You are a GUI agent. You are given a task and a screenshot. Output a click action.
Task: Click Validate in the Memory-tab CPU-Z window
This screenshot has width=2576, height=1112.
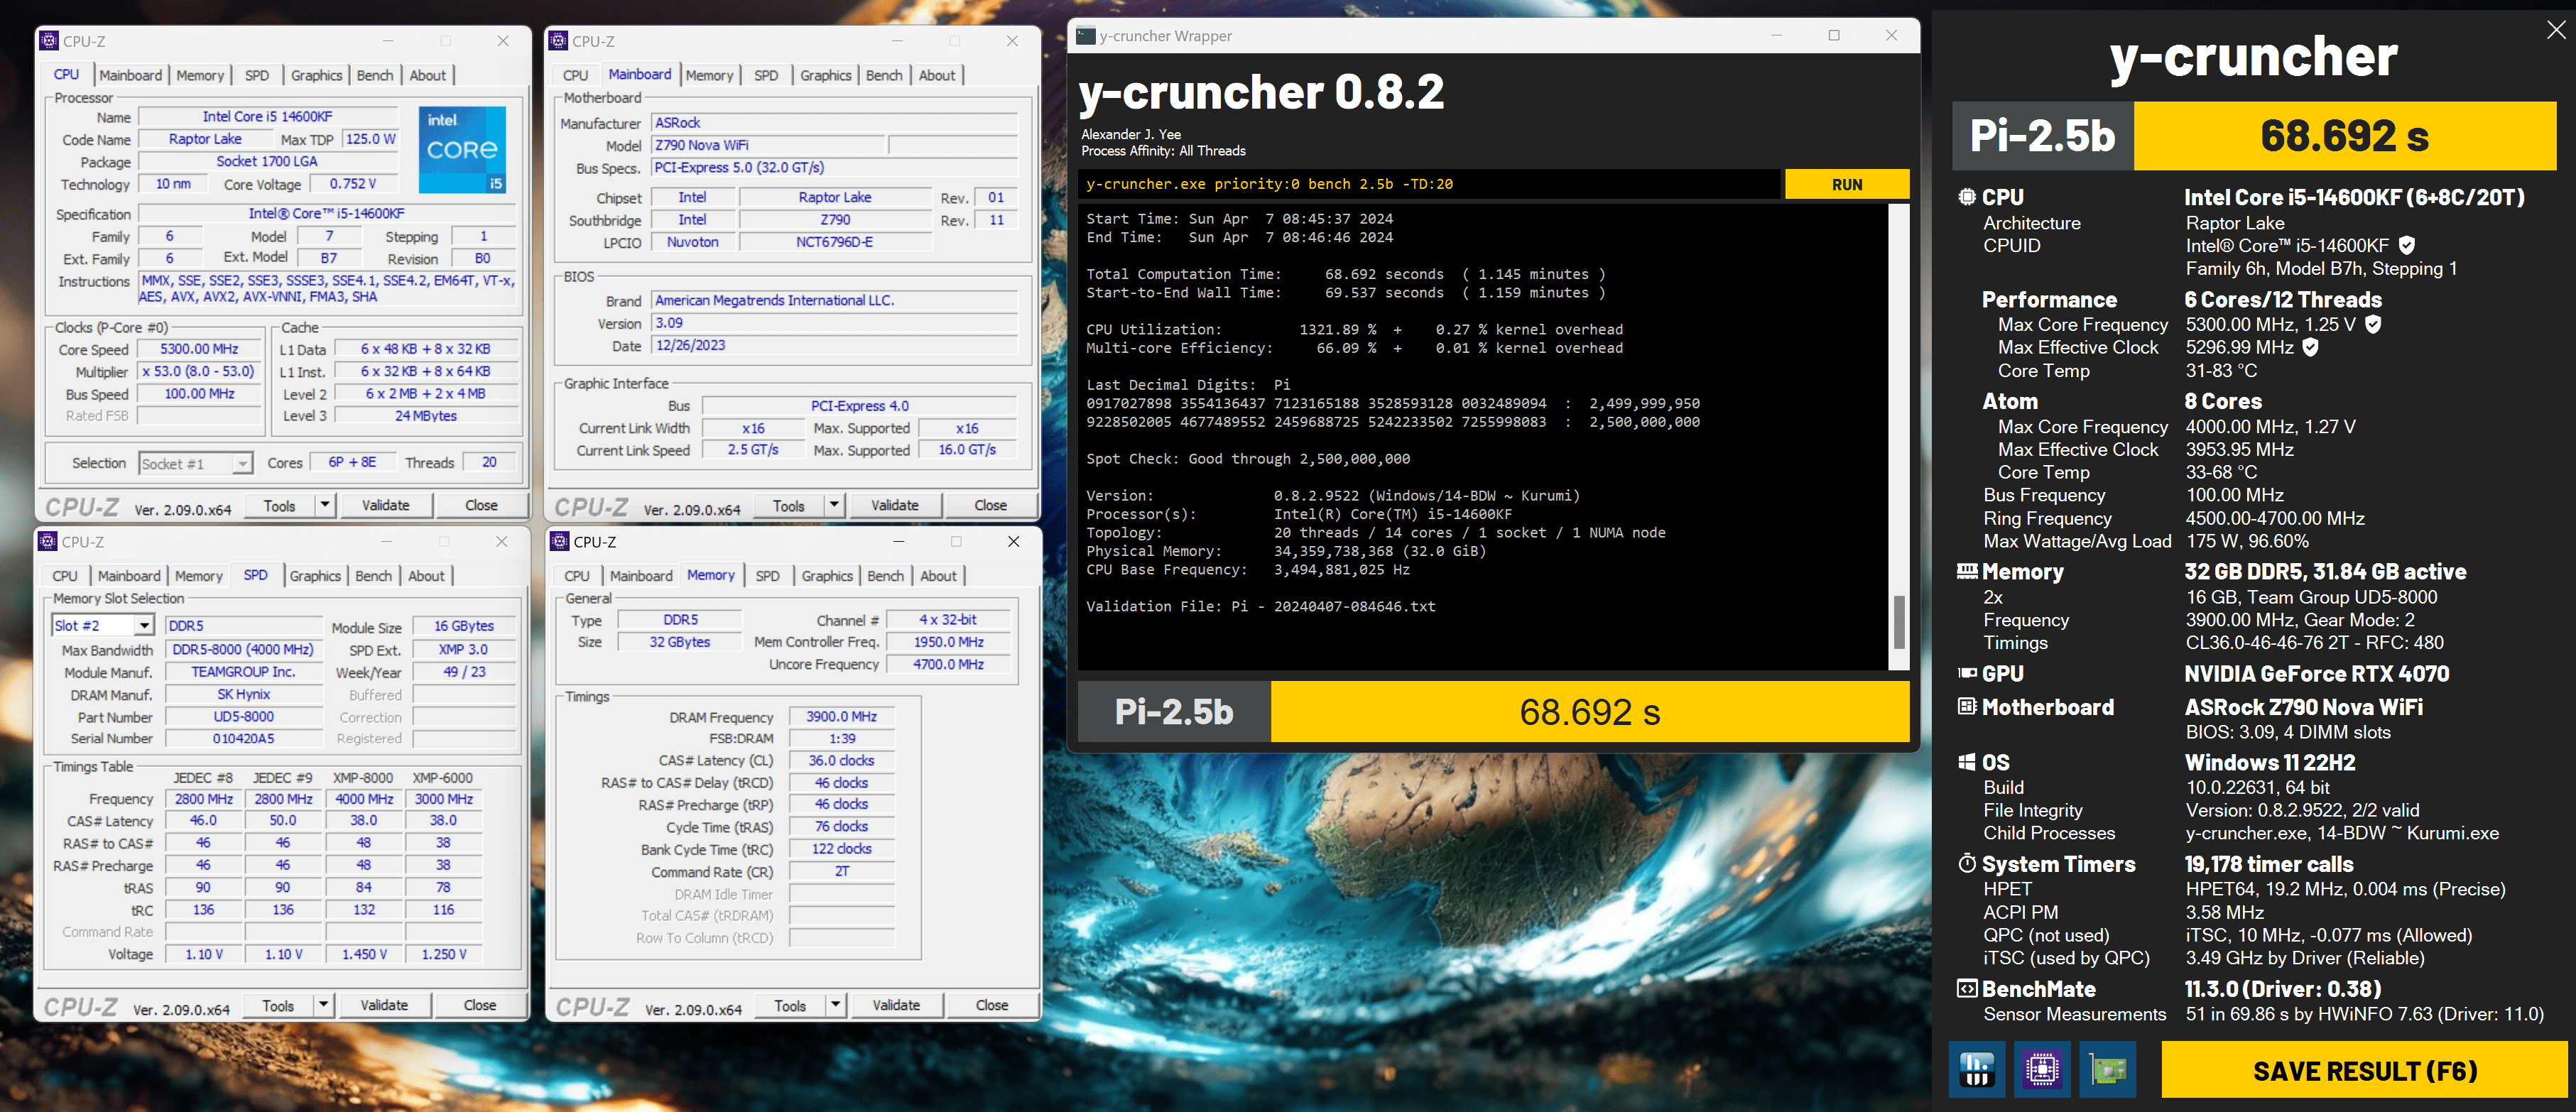tap(896, 1005)
